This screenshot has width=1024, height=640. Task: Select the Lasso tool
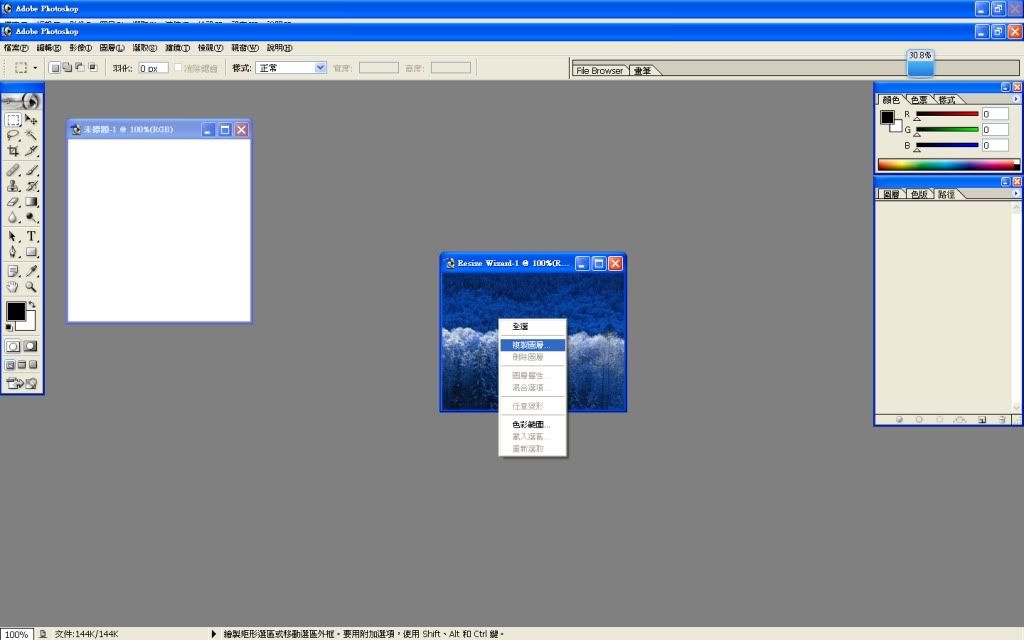pyautogui.click(x=13, y=135)
